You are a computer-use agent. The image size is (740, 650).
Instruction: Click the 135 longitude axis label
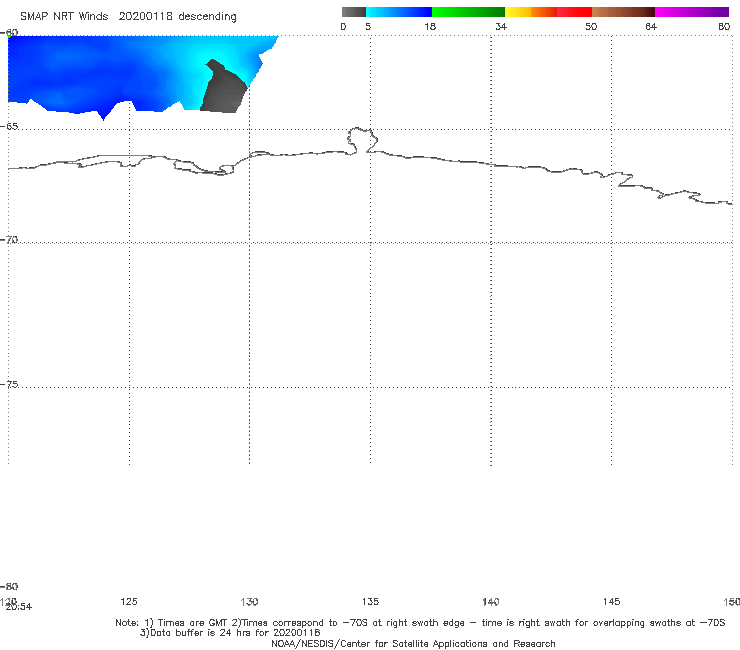pyautogui.click(x=370, y=601)
